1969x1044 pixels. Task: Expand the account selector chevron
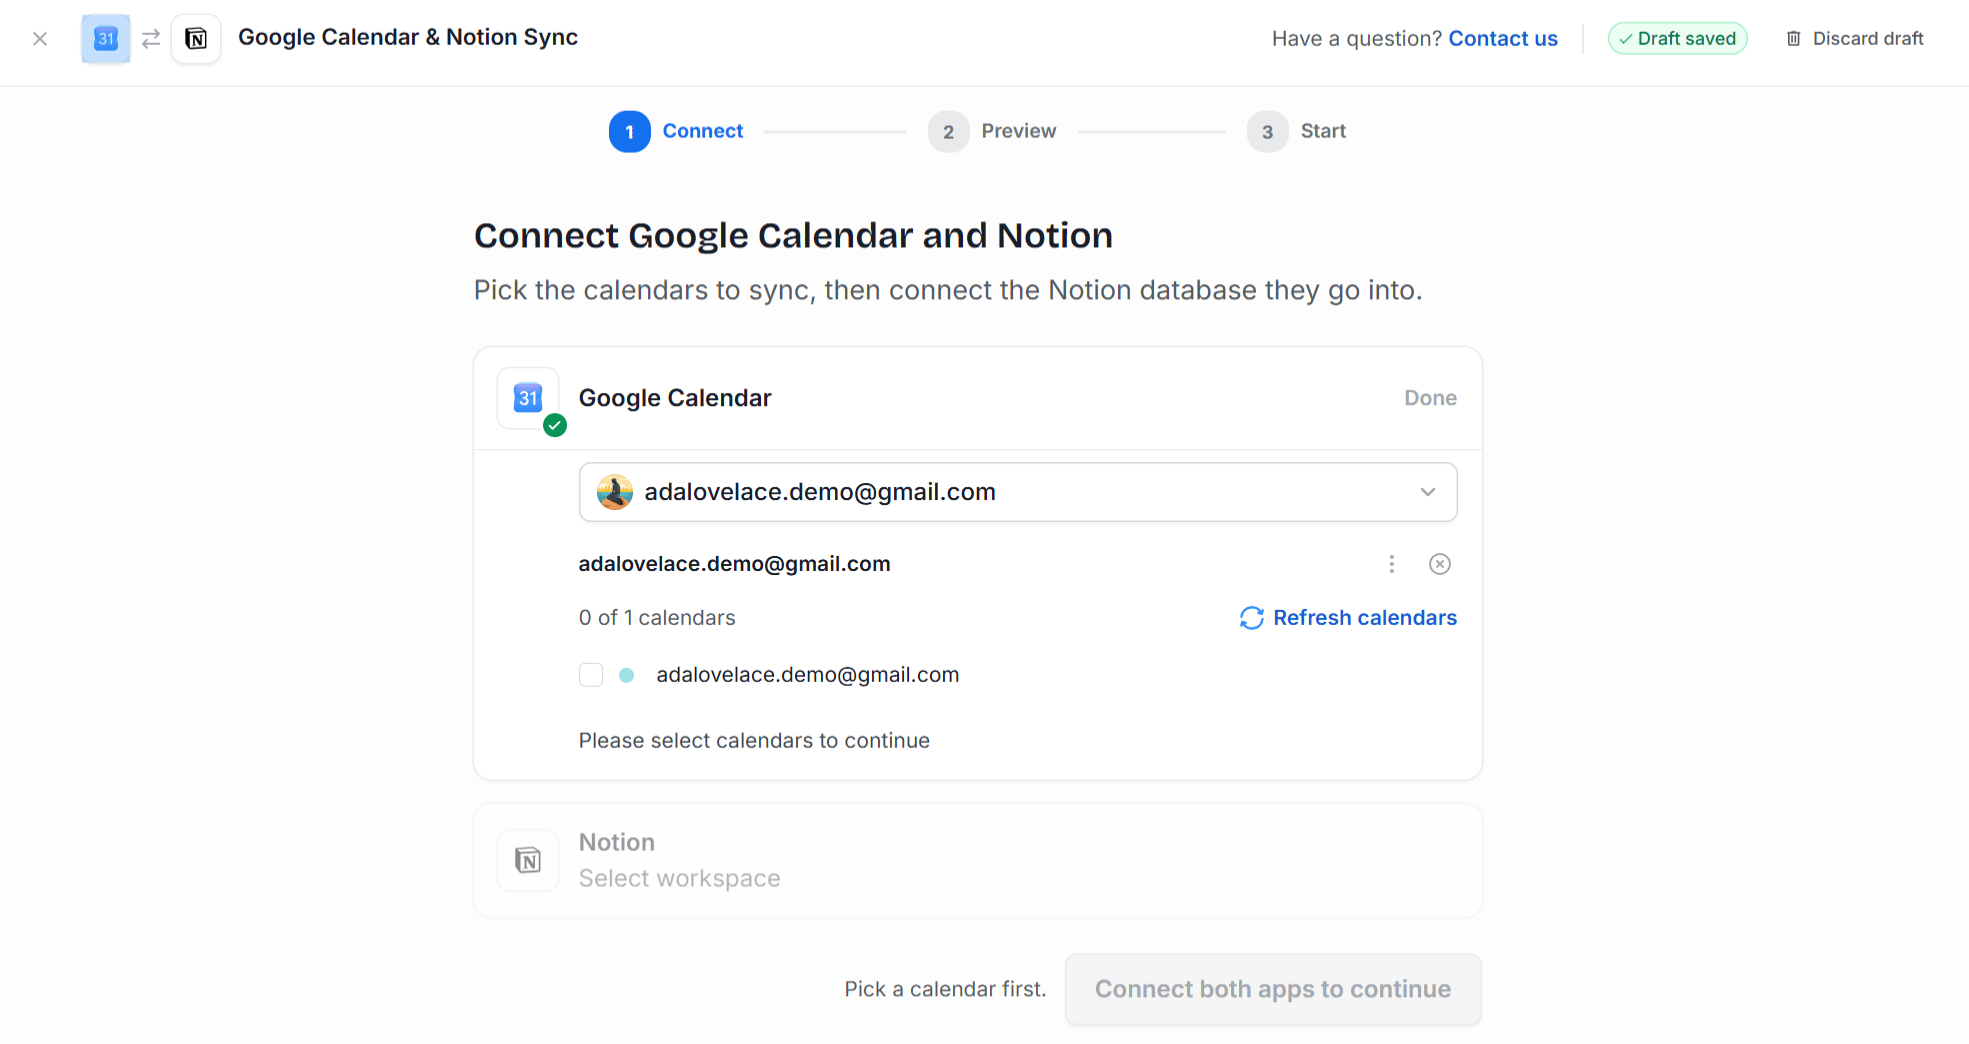tap(1428, 492)
